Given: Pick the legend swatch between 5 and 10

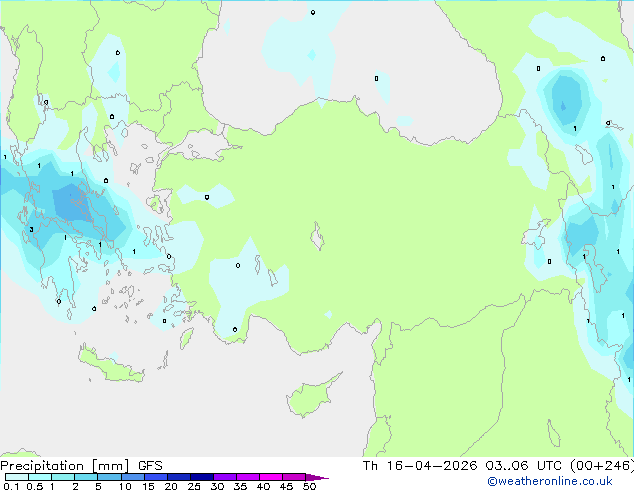Looking at the screenshot, I should point(109,477).
